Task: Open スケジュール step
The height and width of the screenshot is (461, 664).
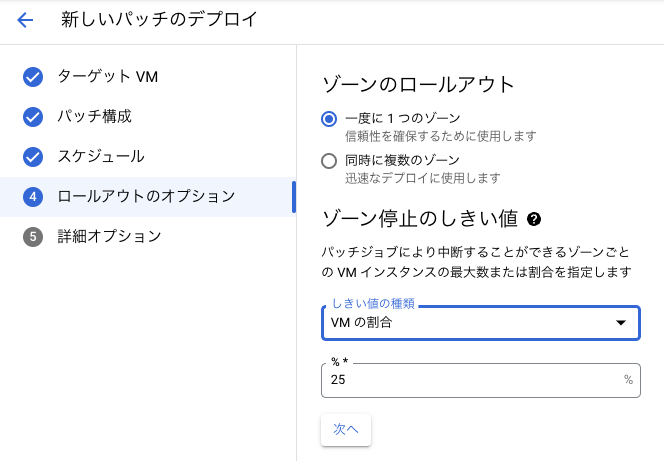Action: pyautogui.click(x=101, y=157)
